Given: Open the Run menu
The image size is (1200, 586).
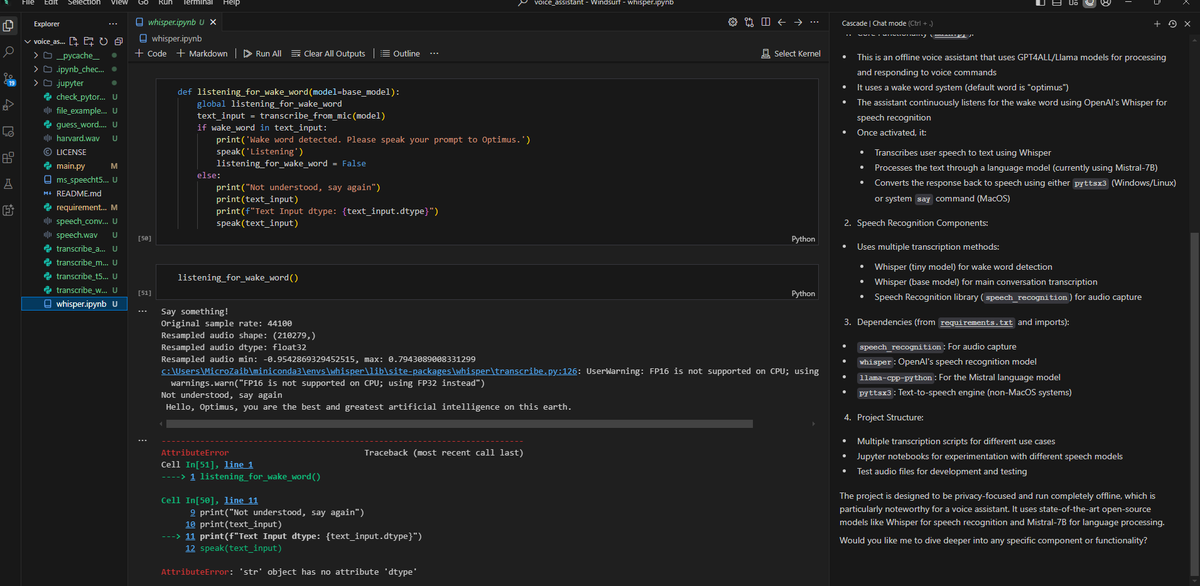Looking at the screenshot, I should click(x=166, y=4).
